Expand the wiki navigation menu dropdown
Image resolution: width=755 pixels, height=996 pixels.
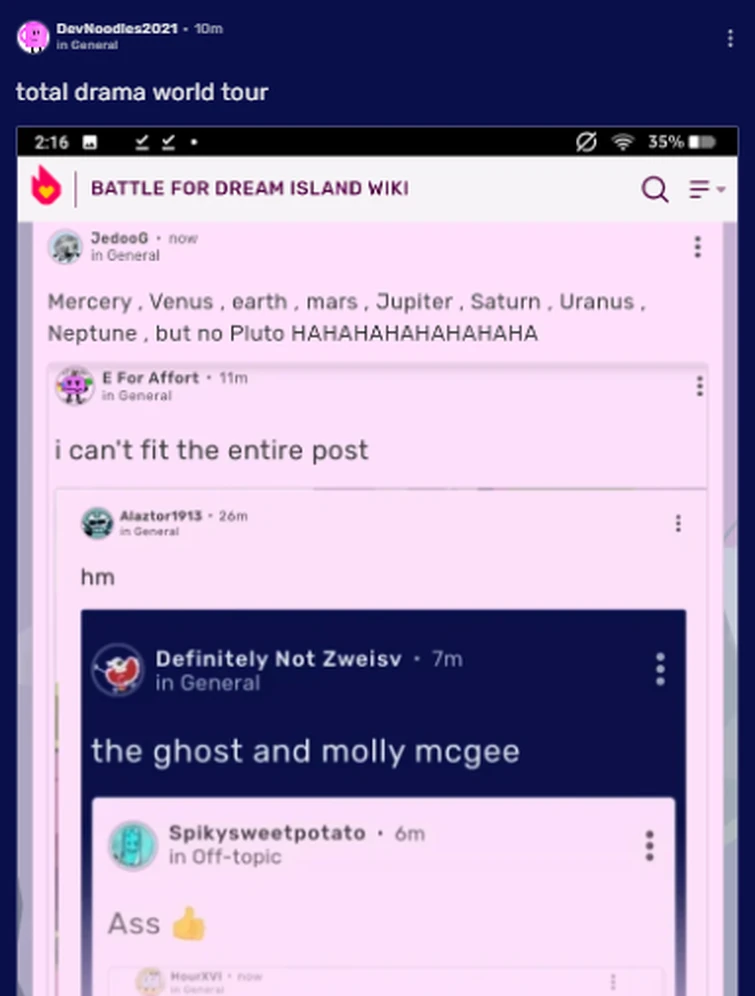point(707,189)
